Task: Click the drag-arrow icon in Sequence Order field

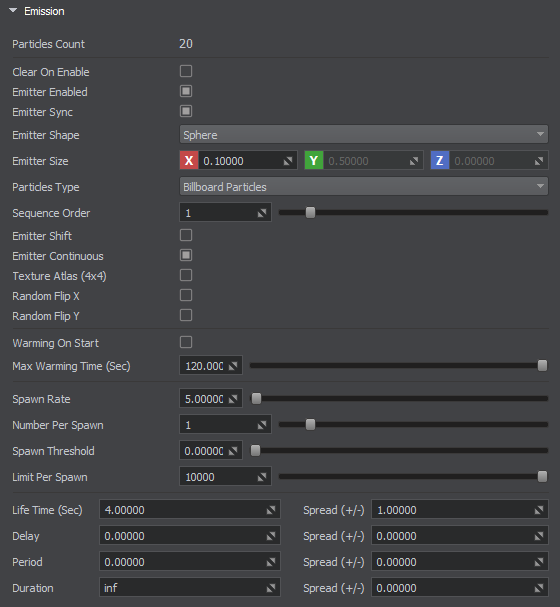Action: pos(262,213)
